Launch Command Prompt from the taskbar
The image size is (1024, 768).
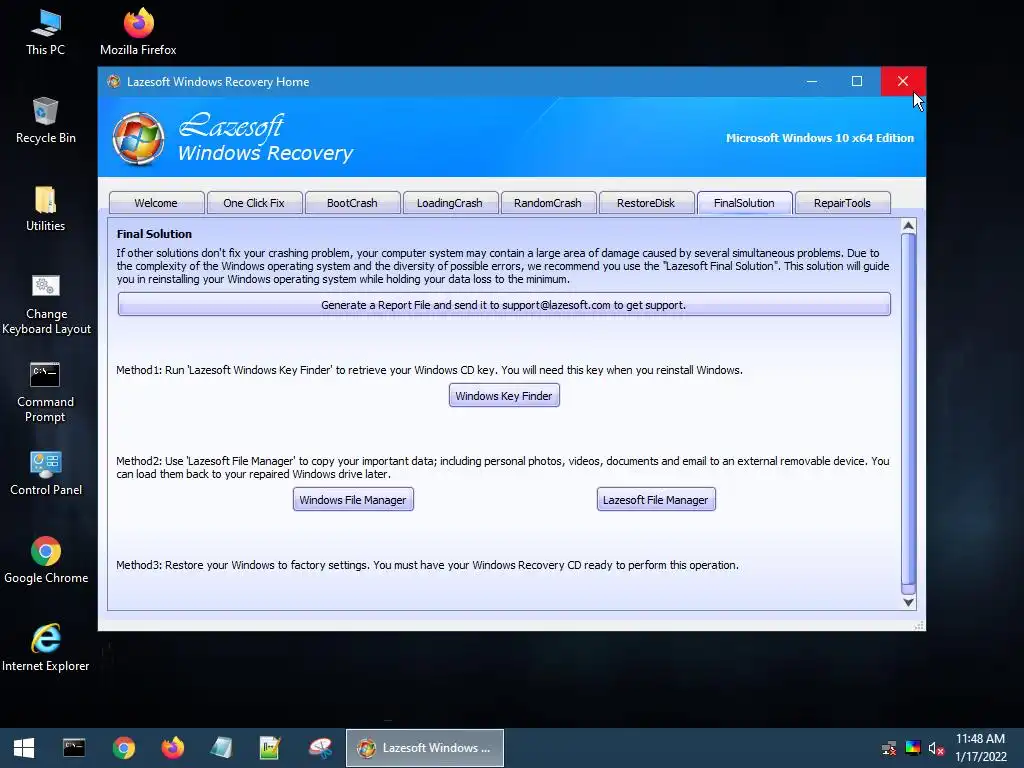coord(74,748)
